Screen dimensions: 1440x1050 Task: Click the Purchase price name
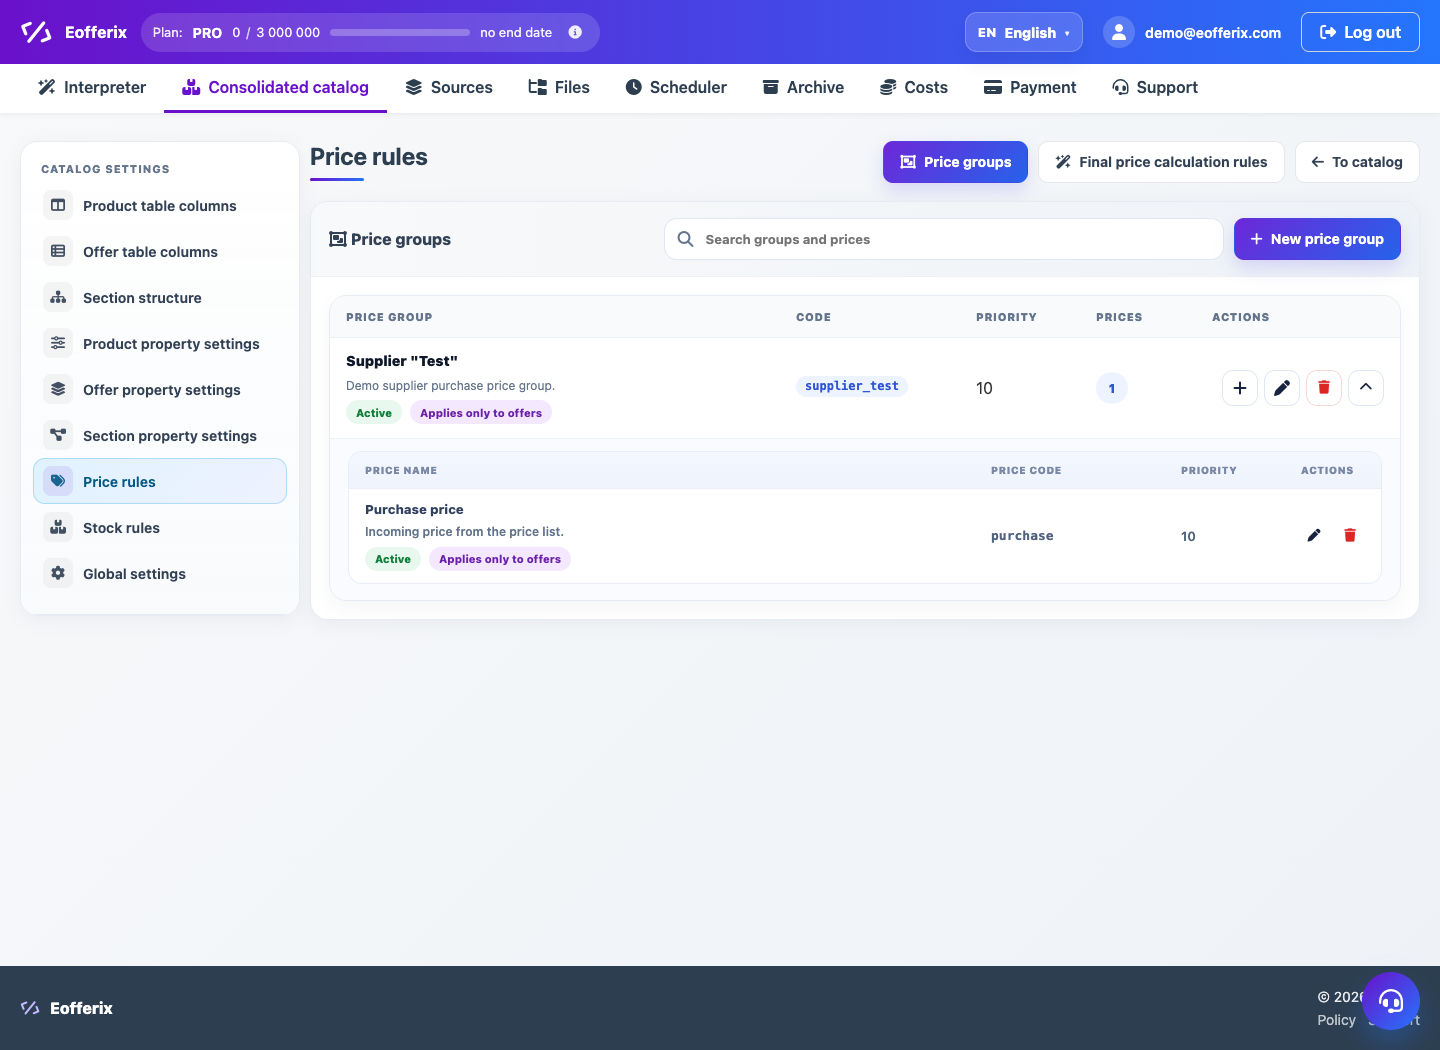coord(414,509)
